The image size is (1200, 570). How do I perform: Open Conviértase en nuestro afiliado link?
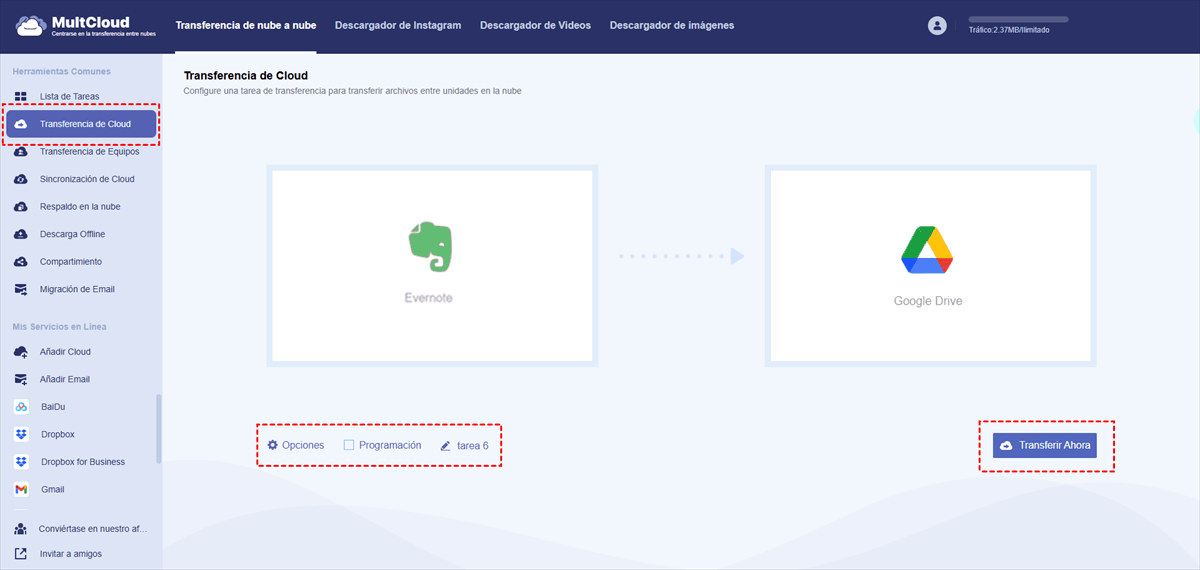click(93, 528)
